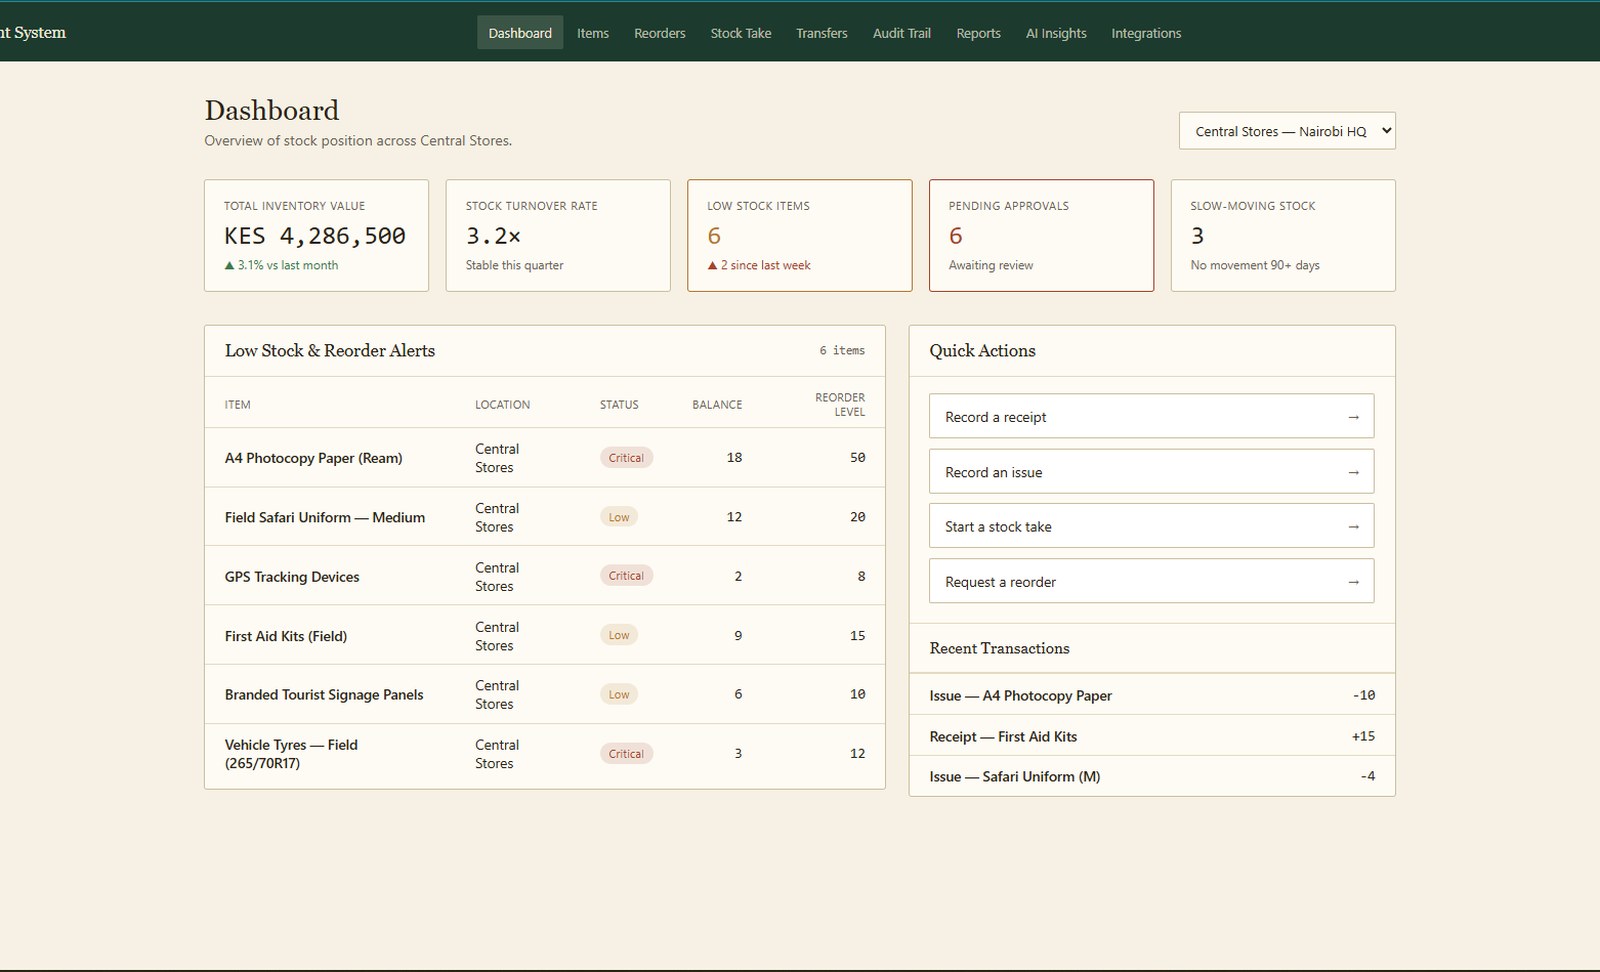This screenshot has width=1600, height=972.
Task: Open Issue — A4 Photocopy Paper transaction
Action: (1152, 695)
